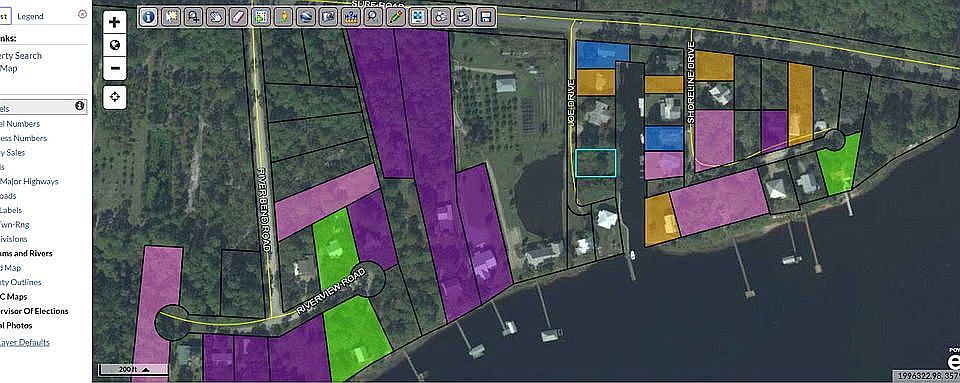Select the Identify info tool
960x383 pixels.
point(148,17)
